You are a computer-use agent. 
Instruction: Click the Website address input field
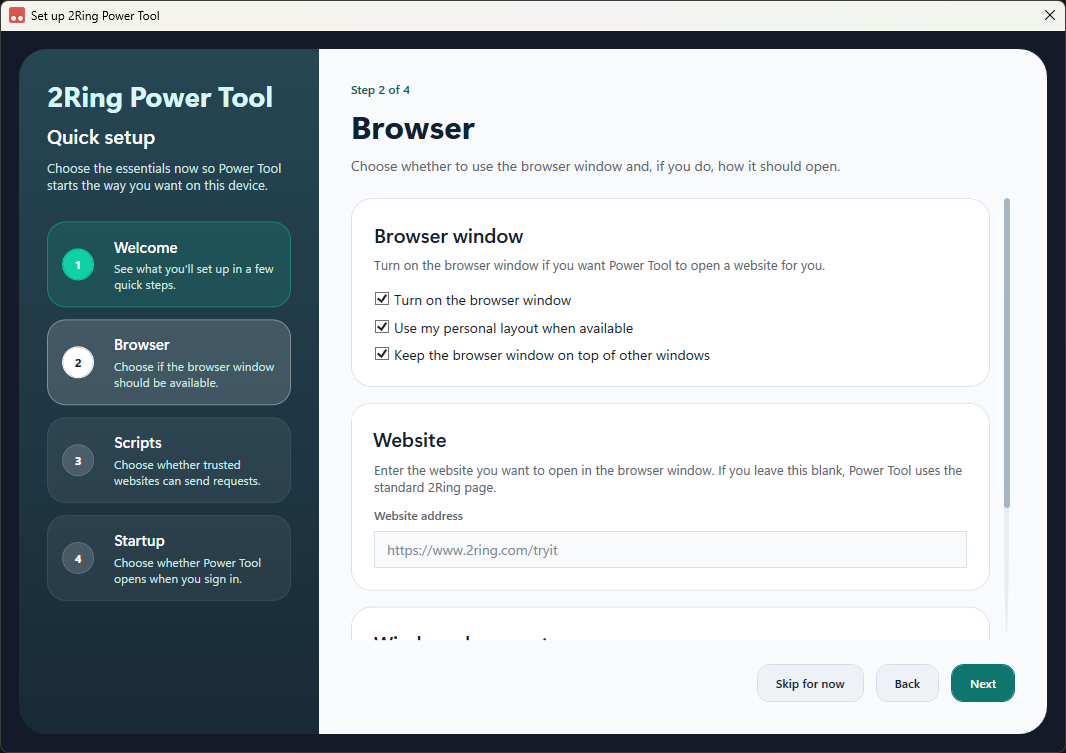click(x=670, y=550)
